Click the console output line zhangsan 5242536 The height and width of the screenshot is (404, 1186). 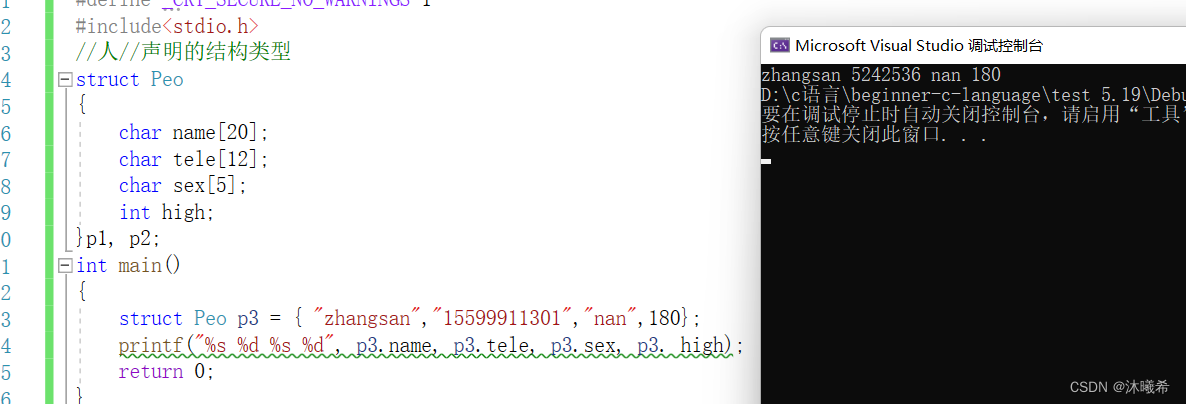click(881, 75)
